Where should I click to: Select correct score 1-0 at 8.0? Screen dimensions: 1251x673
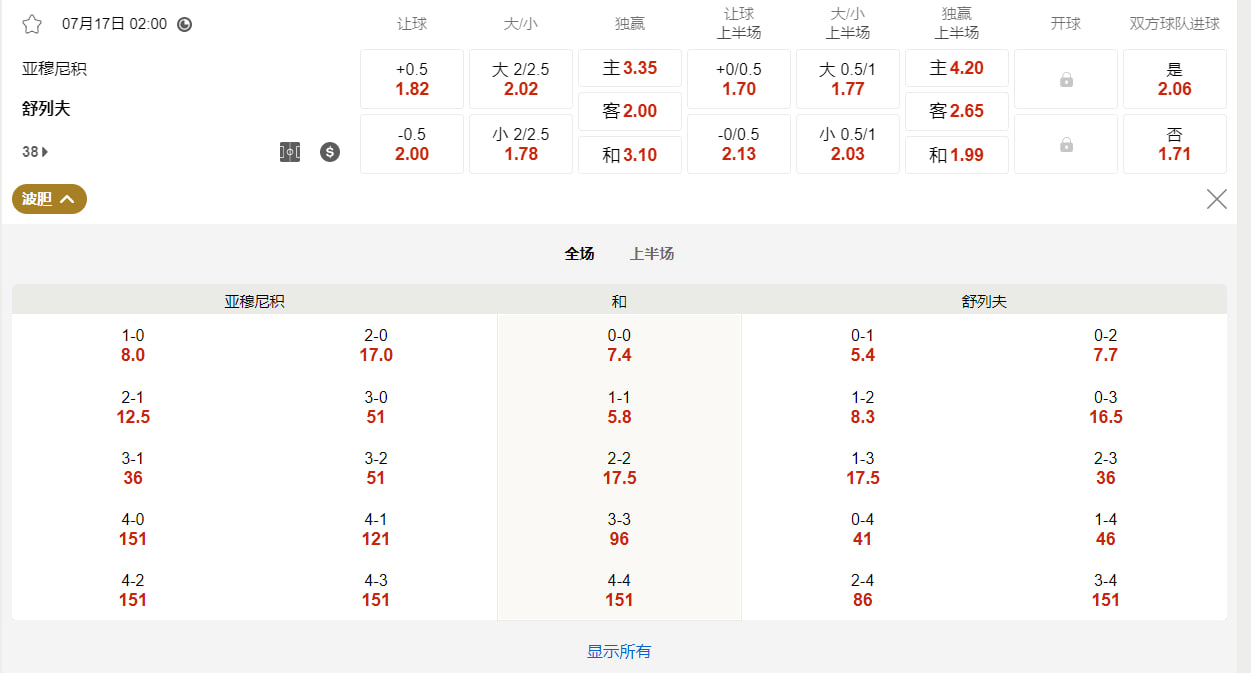click(133, 345)
